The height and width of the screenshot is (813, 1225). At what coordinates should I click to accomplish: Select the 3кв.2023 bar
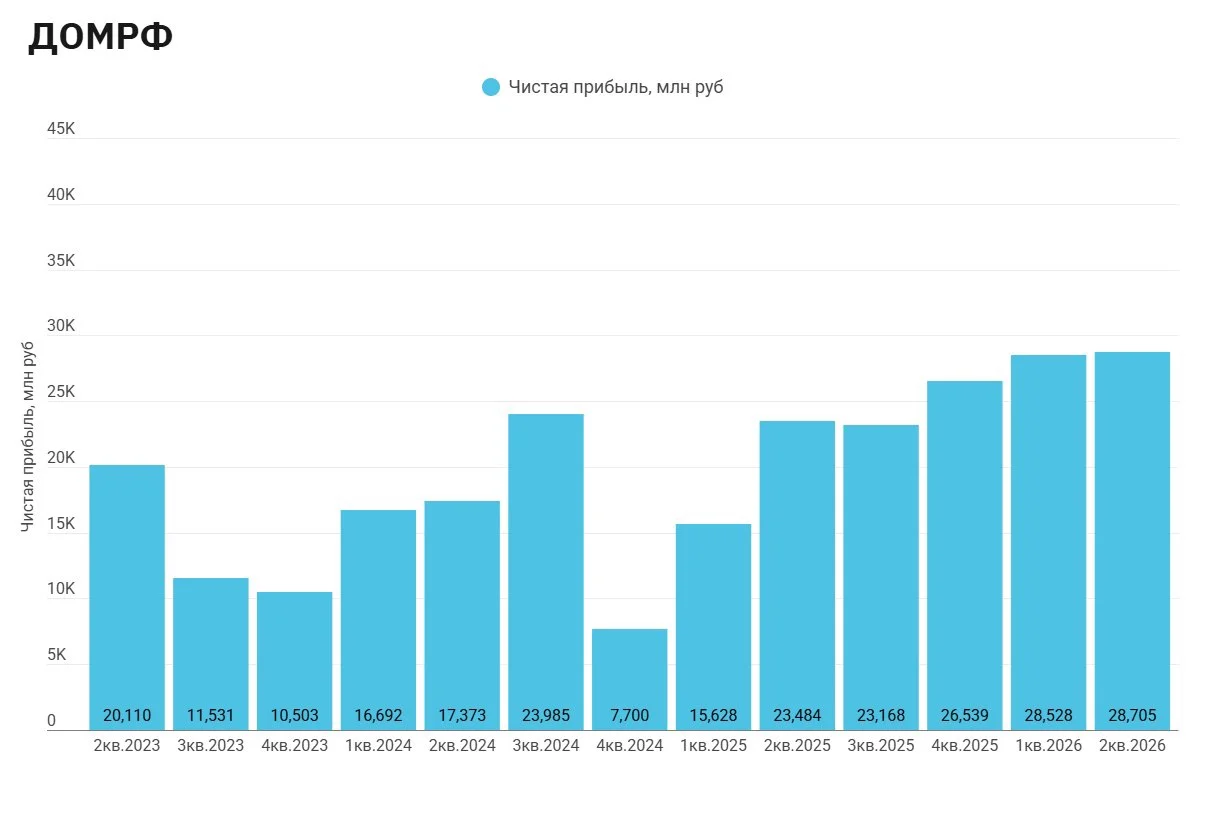click(211, 654)
